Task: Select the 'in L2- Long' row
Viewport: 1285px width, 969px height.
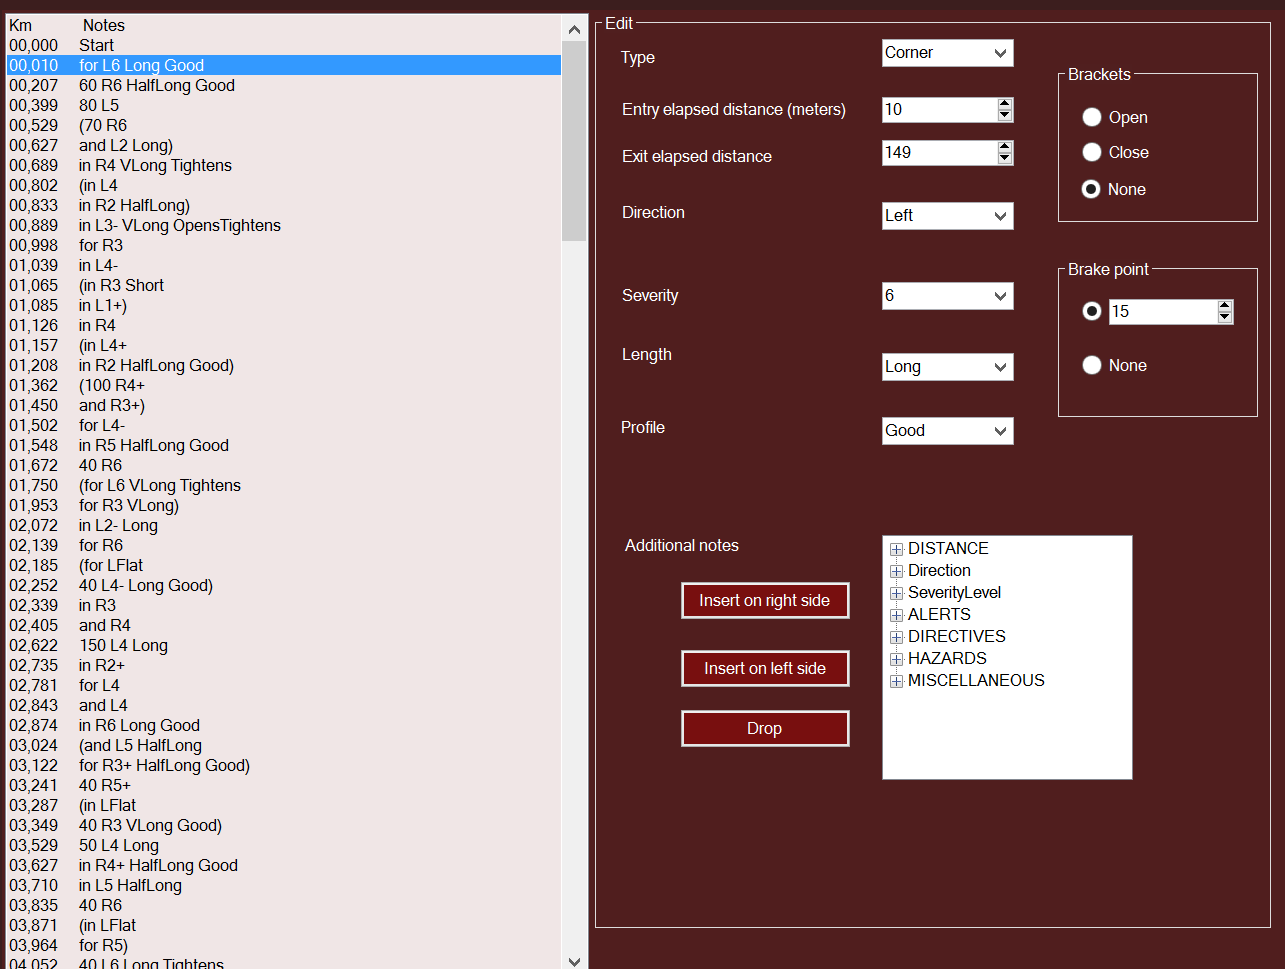Action: 284,525
